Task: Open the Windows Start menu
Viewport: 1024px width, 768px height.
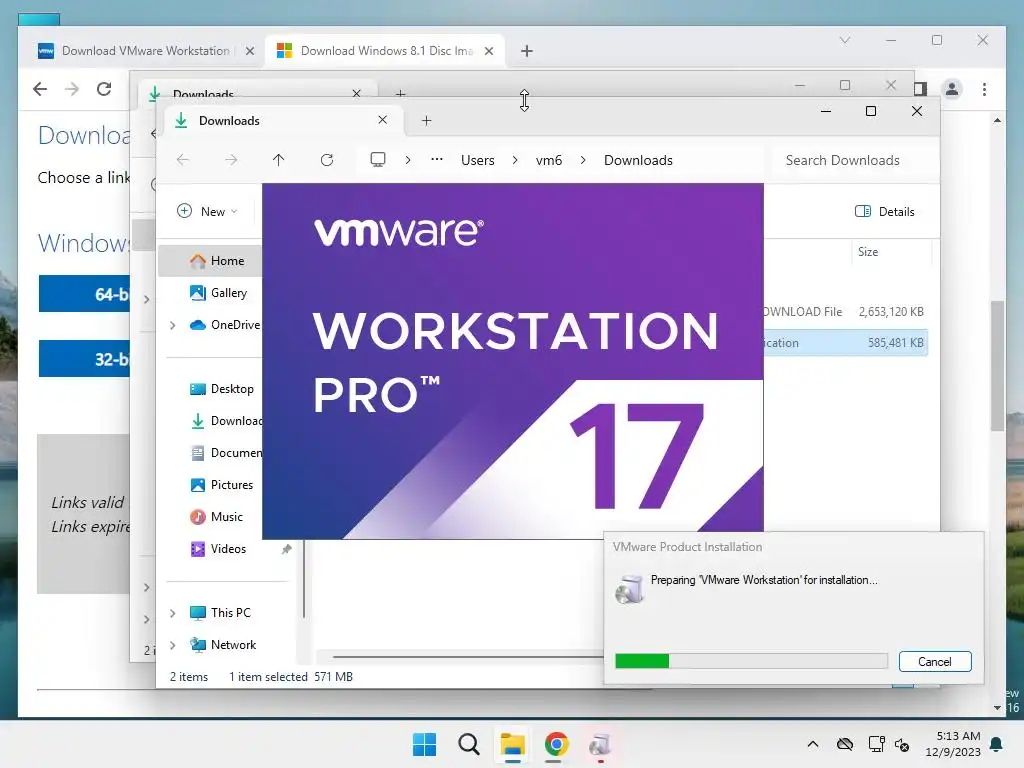Action: coord(424,744)
